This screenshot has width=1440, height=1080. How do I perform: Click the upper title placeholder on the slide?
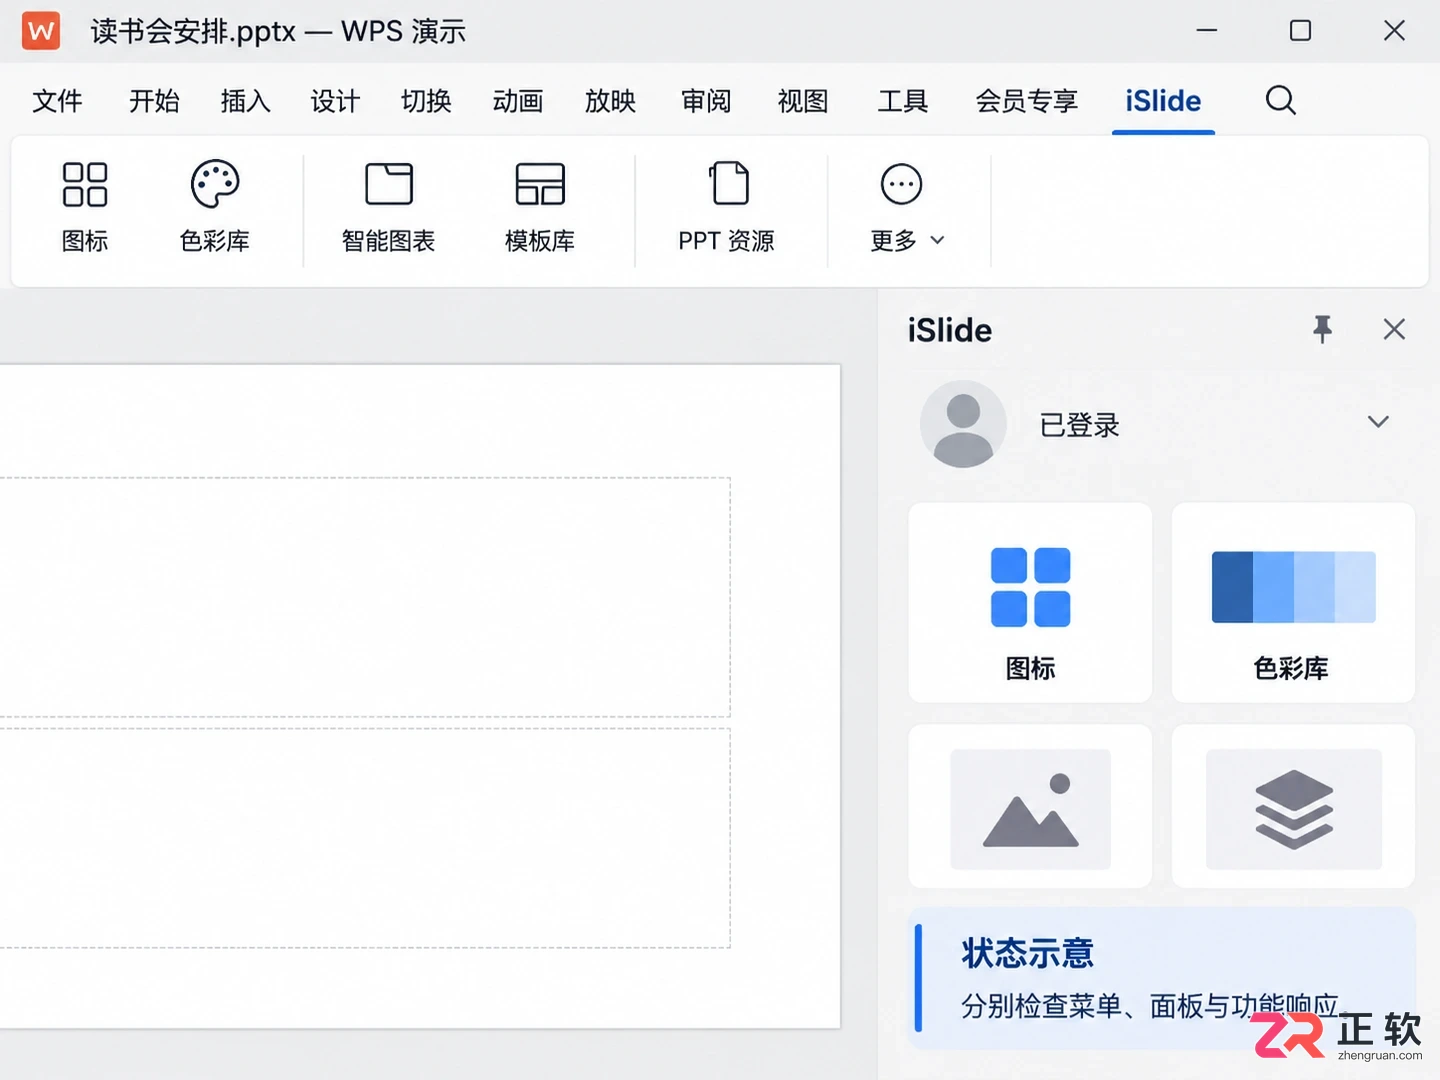(x=365, y=597)
